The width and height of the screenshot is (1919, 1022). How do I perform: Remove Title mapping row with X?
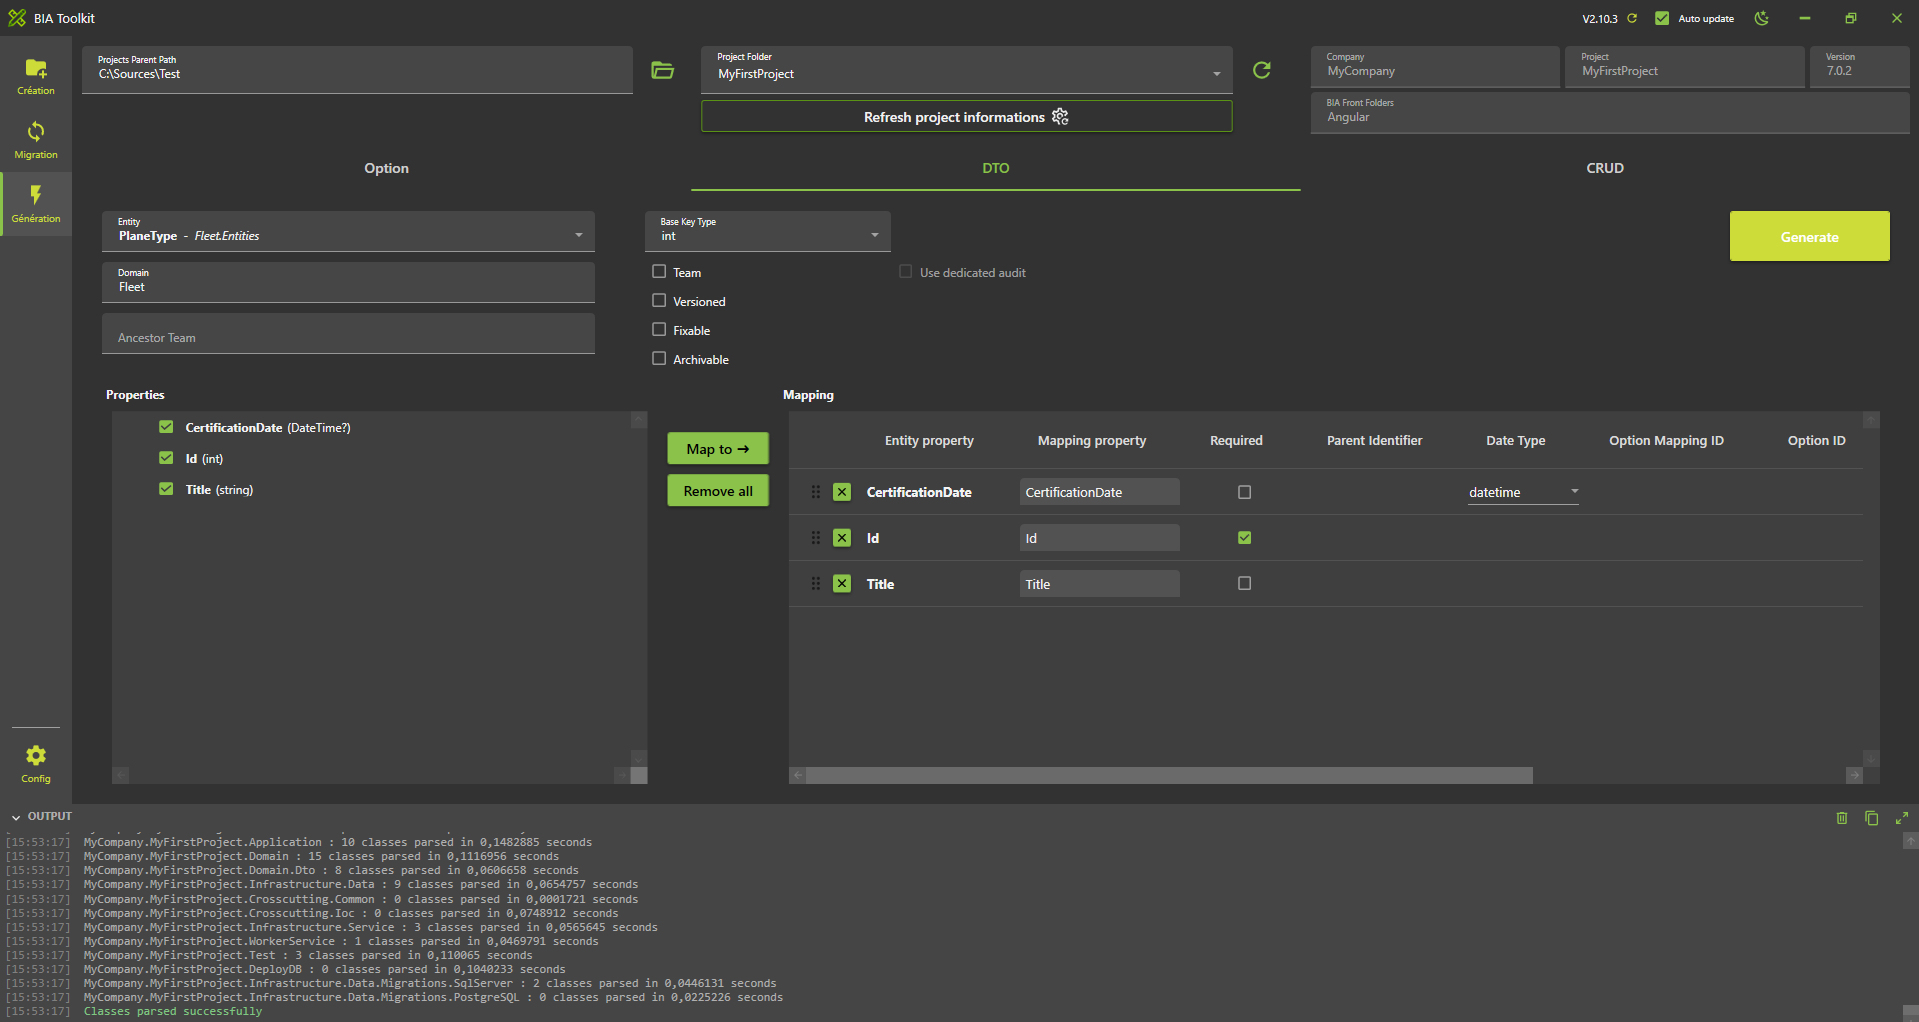pyautogui.click(x=842, y=584)
